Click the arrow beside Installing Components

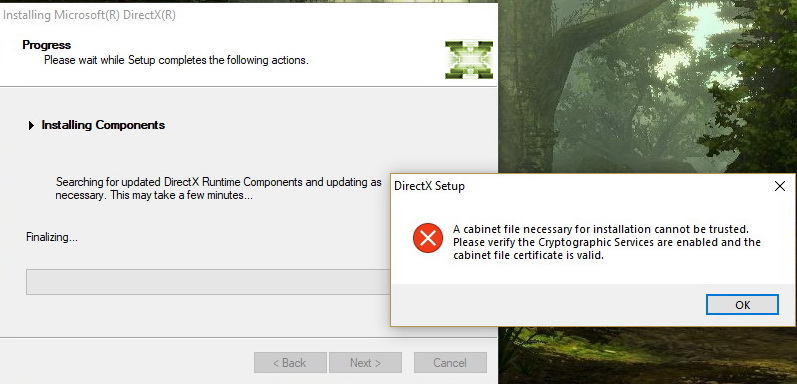point(32,125)
